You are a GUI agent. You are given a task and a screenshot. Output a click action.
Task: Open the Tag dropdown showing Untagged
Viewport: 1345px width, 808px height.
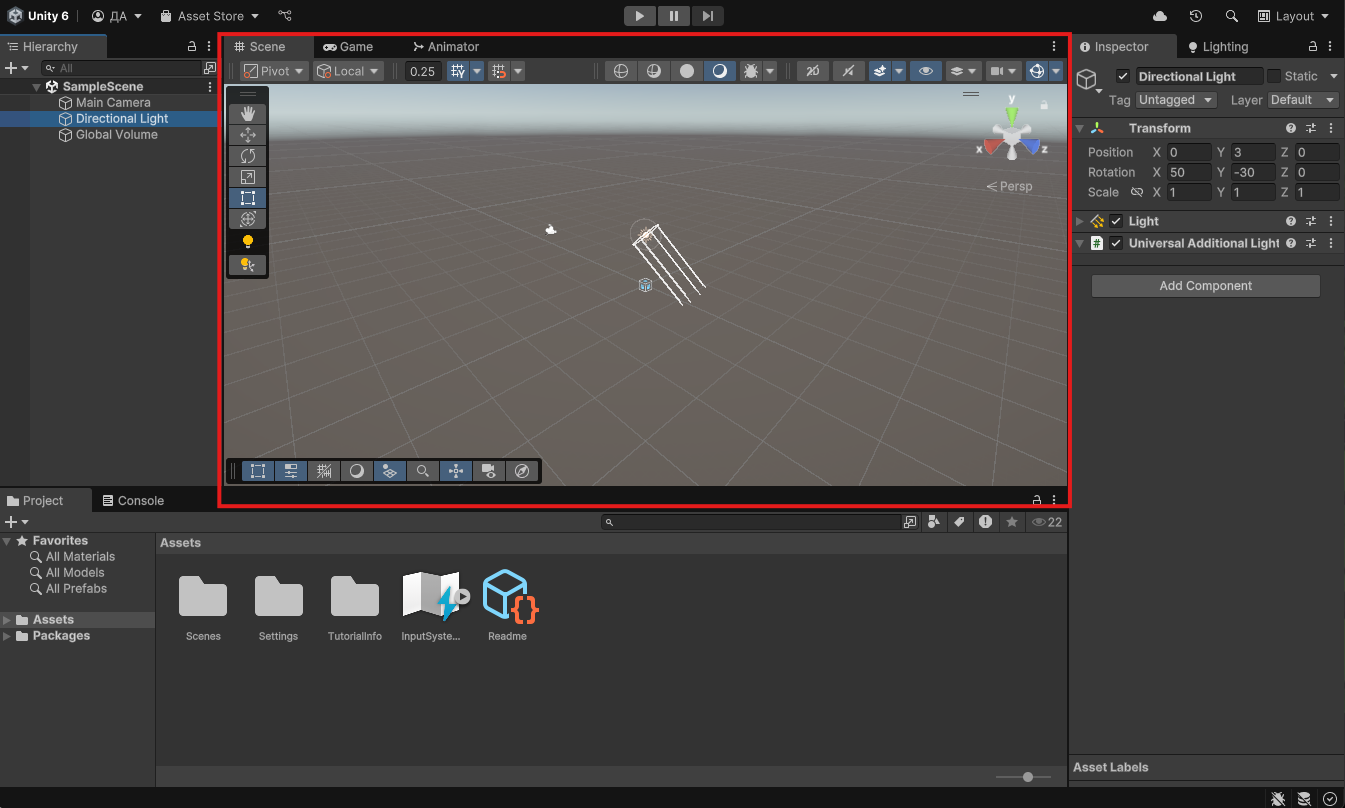(x=1176, y=100)
